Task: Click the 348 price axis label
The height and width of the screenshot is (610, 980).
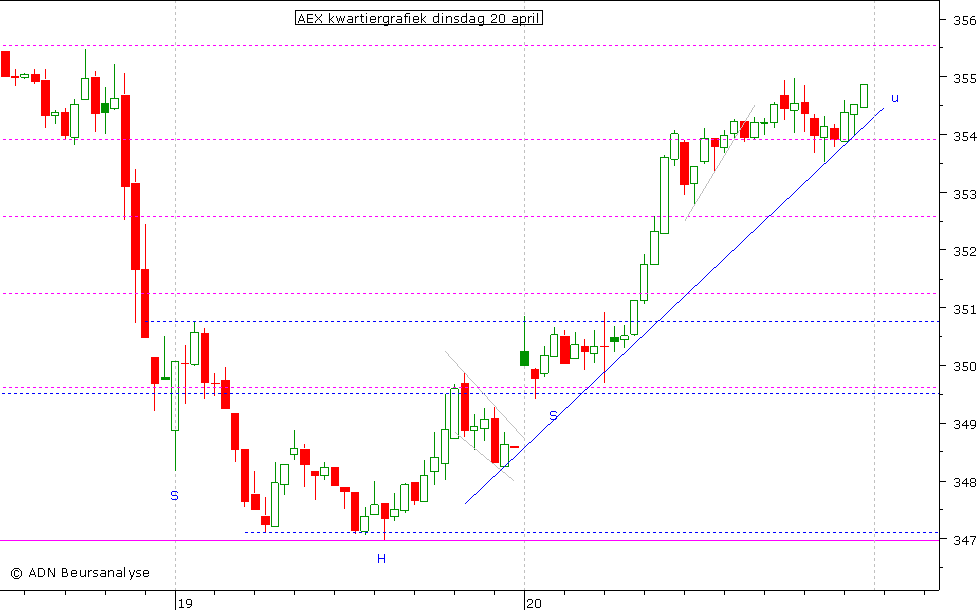Action: click(964, 482)
